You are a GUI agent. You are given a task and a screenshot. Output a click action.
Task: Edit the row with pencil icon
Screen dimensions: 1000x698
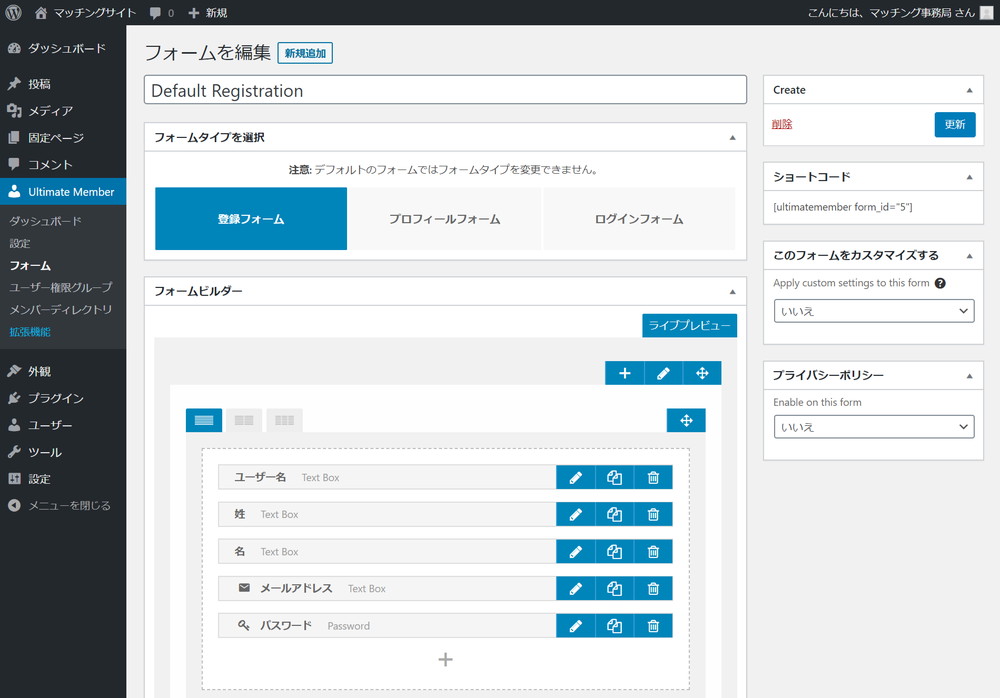coord(663,373)
